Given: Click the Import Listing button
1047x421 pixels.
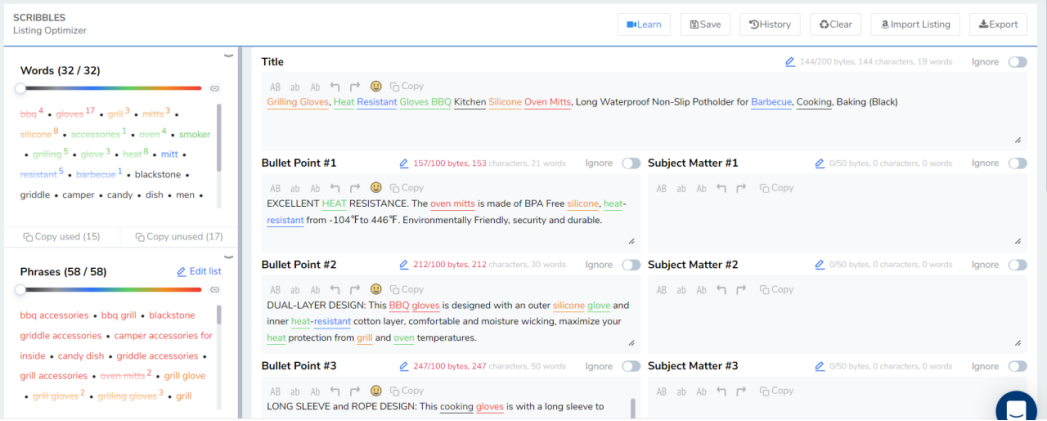Looking at the screenshot, I should coord(915,24).
